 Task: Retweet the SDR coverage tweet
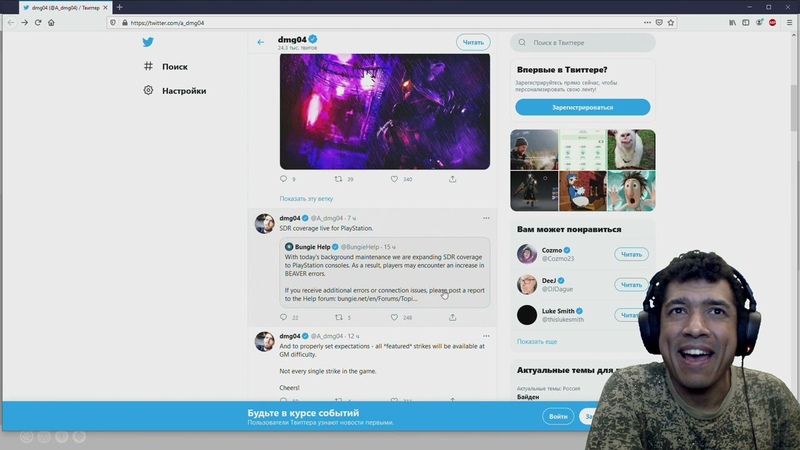[x=338, y=317]
